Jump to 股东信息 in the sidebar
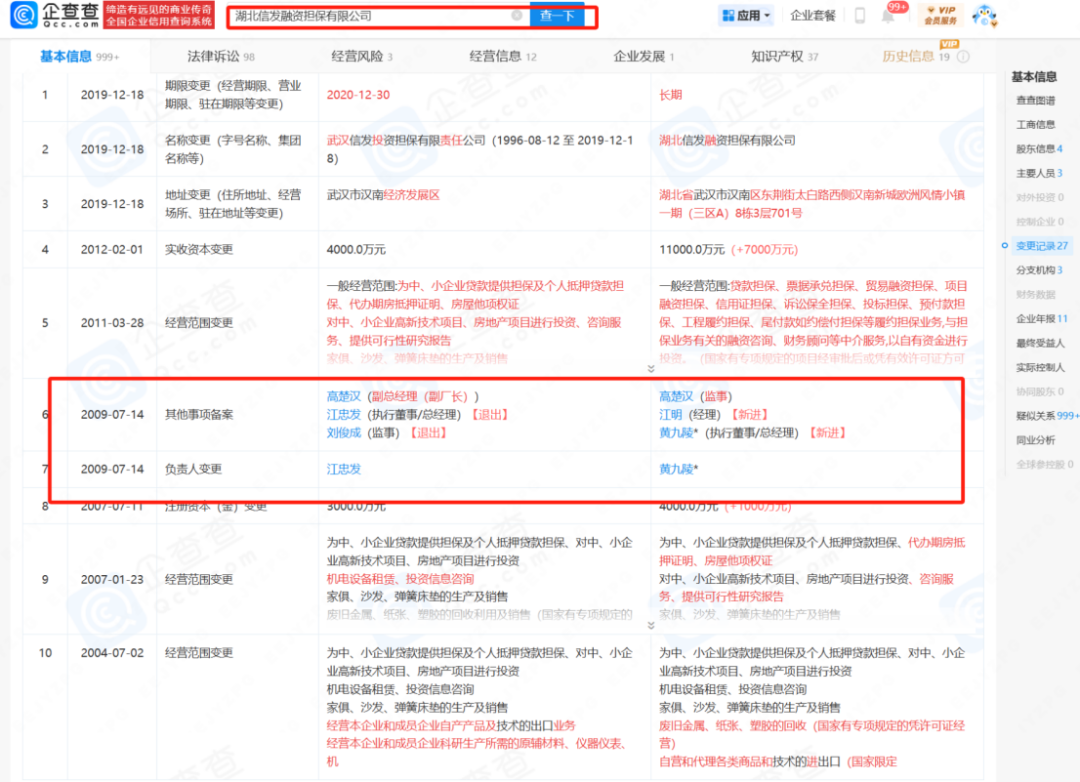1080x782 pixels. click(x=1035, y=149)
